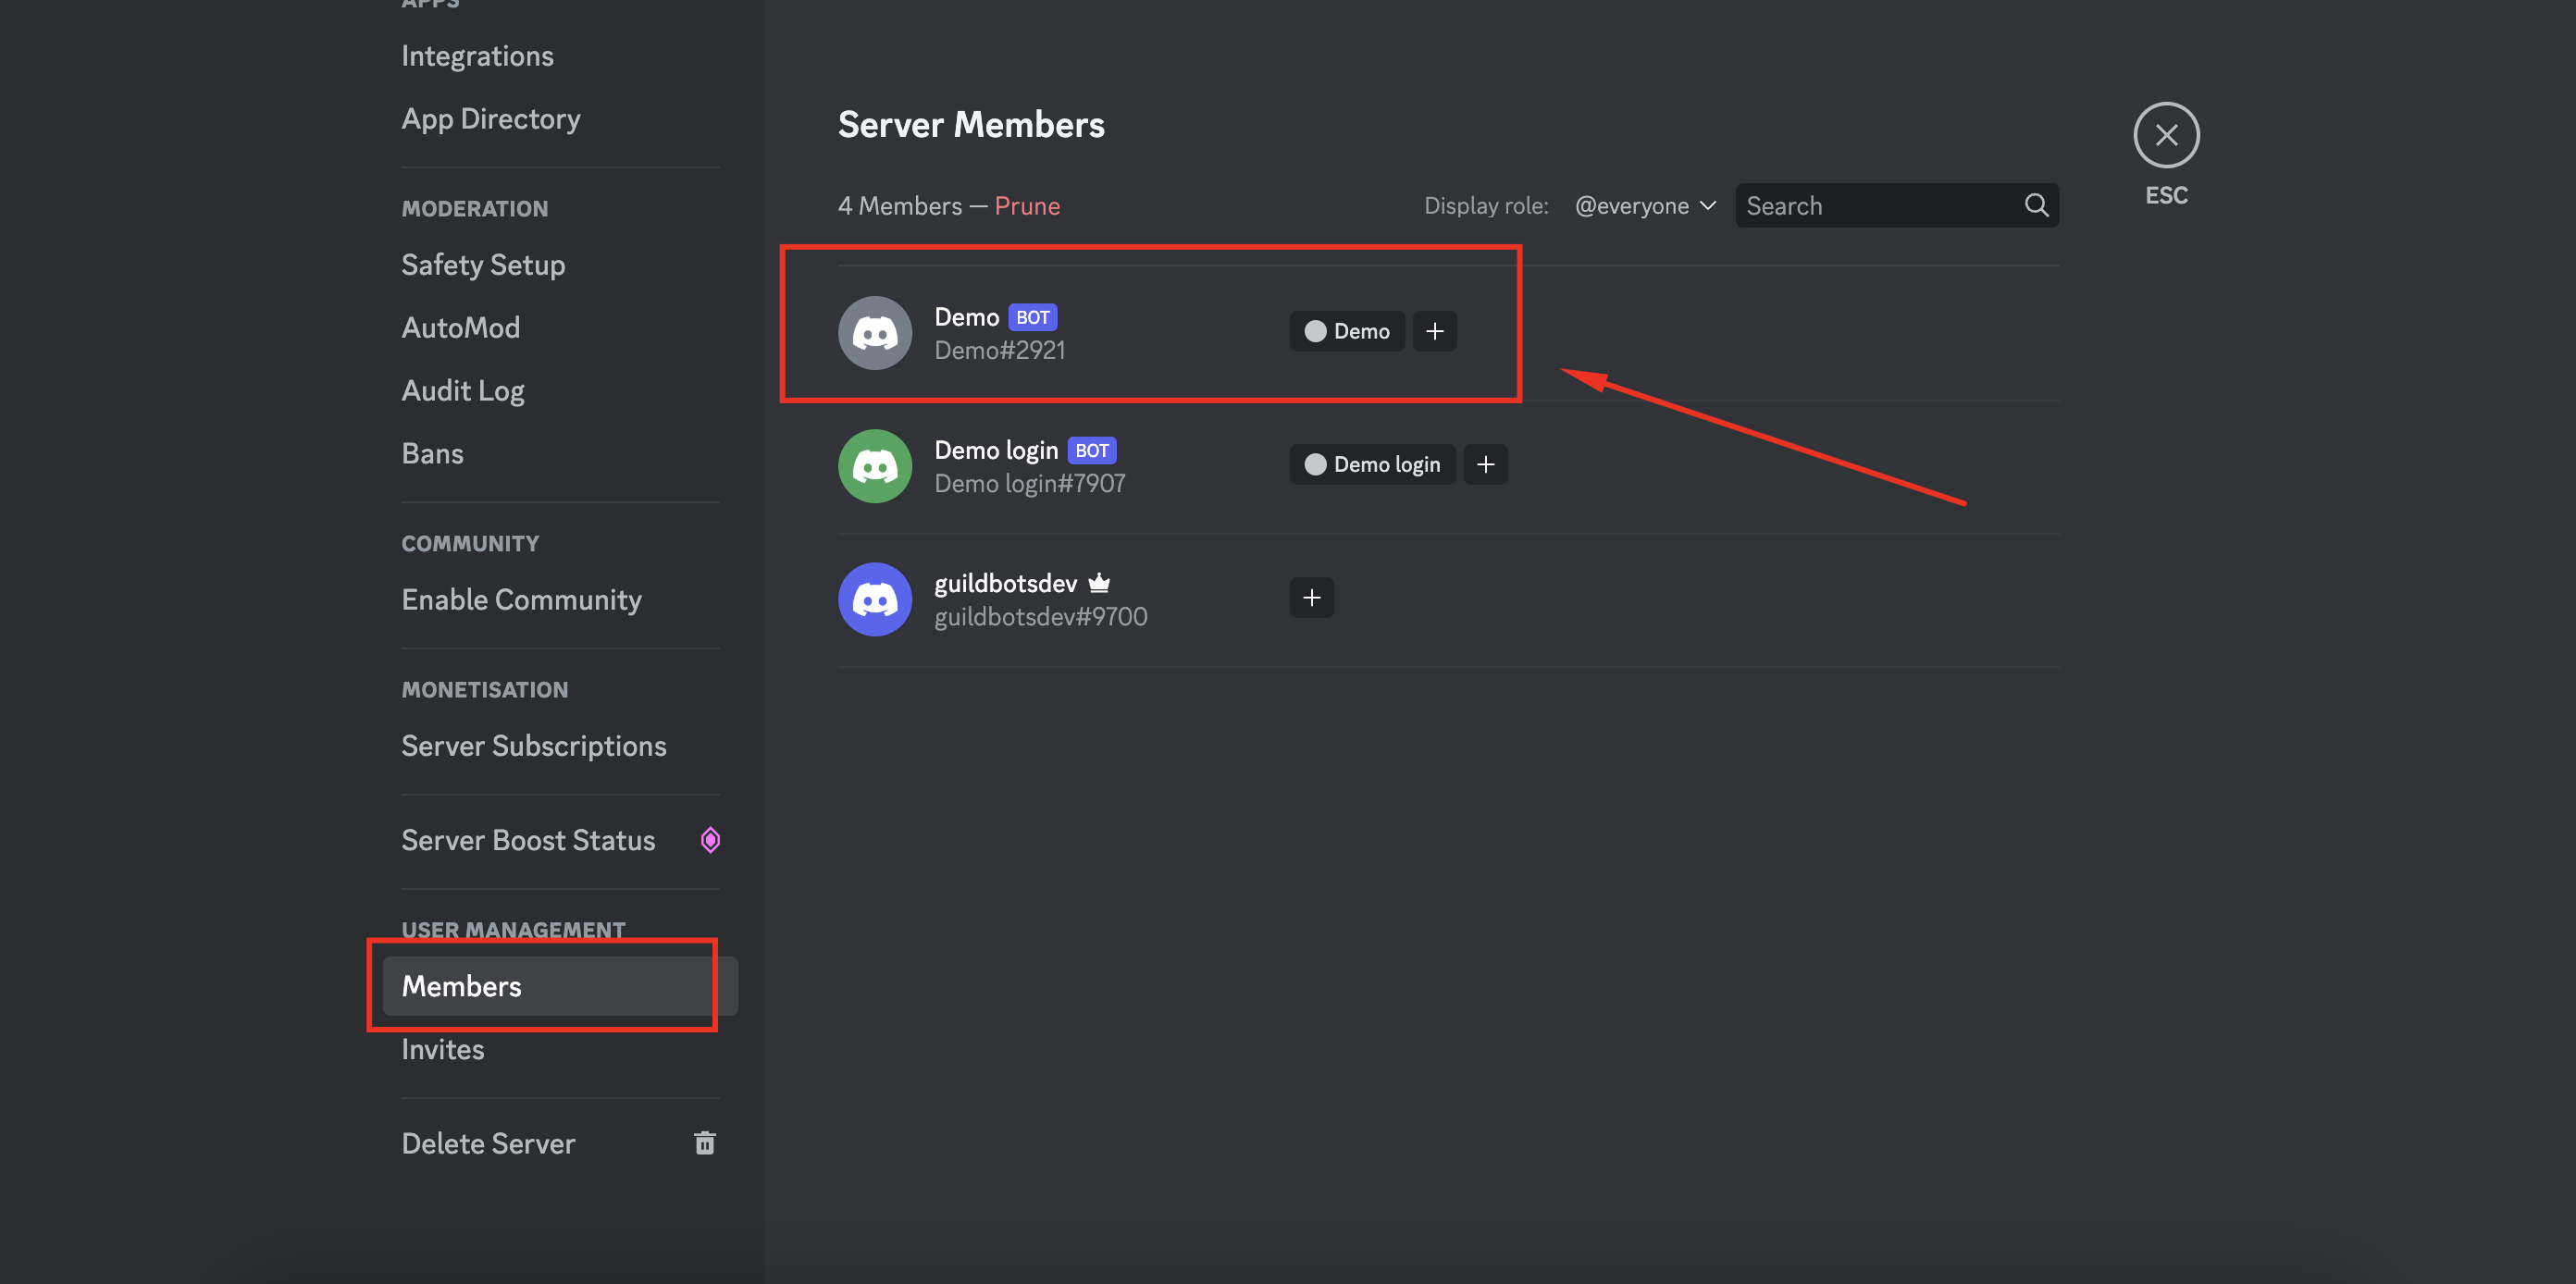Focus the member Search field

1896,206
